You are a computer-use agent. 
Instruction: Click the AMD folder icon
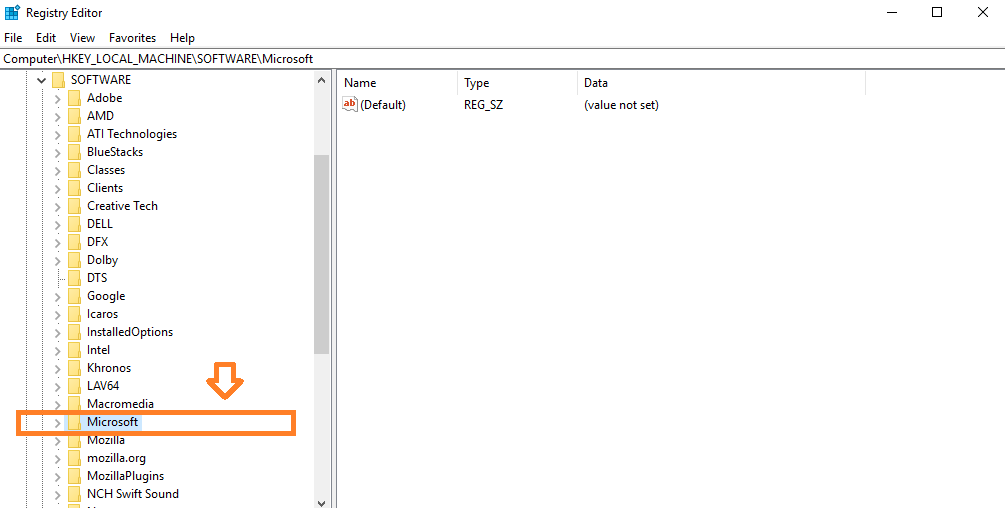(74, 116)
